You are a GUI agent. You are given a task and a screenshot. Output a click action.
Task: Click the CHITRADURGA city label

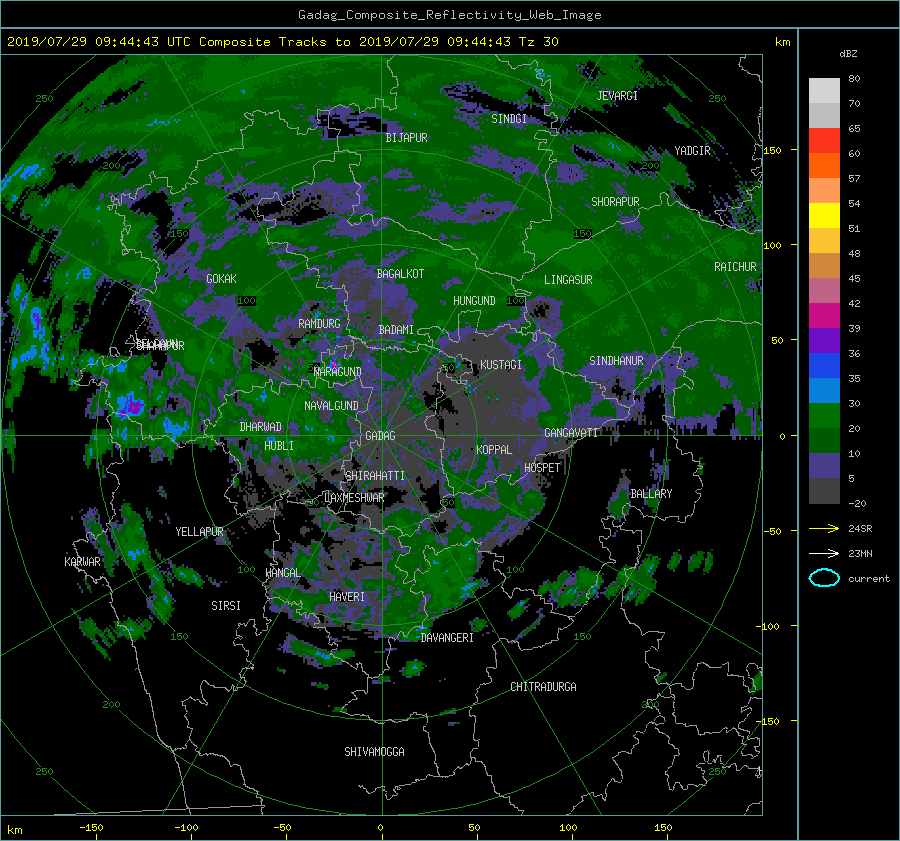[x=544, y=687]
